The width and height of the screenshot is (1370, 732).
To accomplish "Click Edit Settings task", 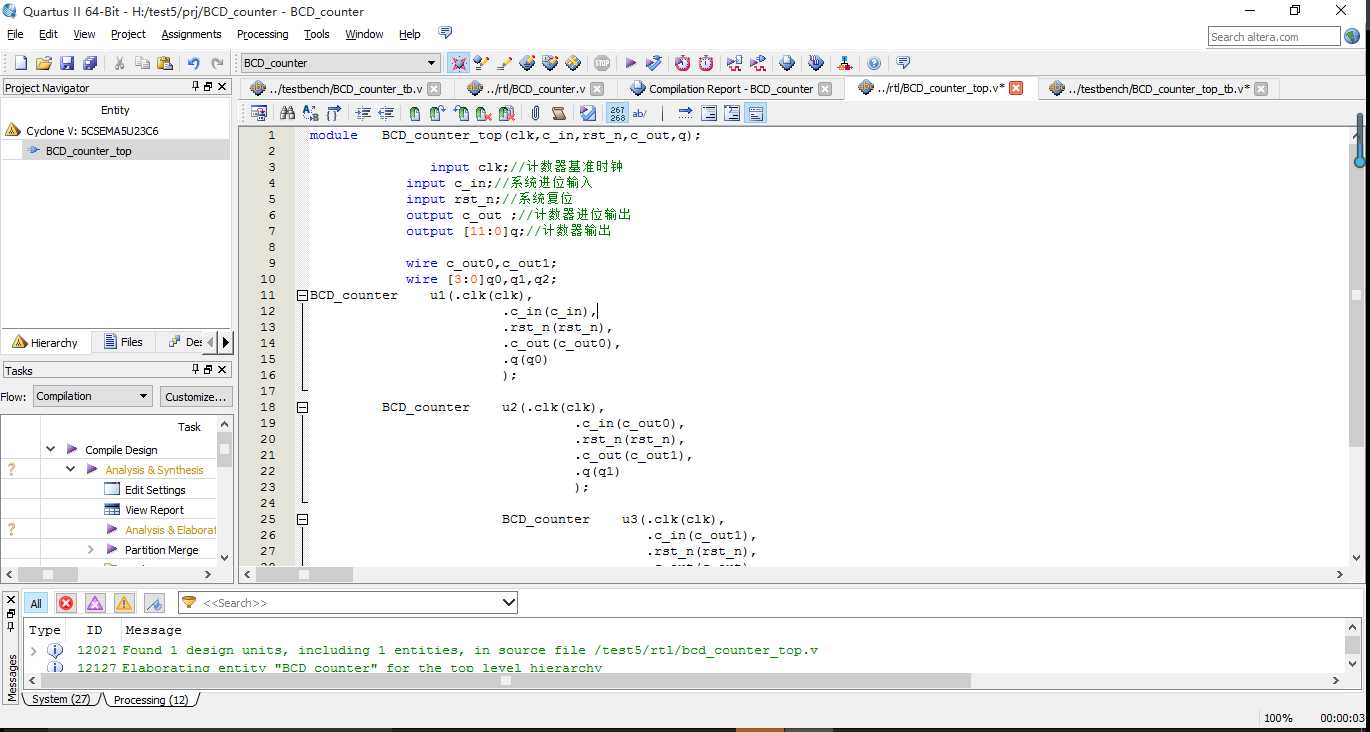I will 155,490.
